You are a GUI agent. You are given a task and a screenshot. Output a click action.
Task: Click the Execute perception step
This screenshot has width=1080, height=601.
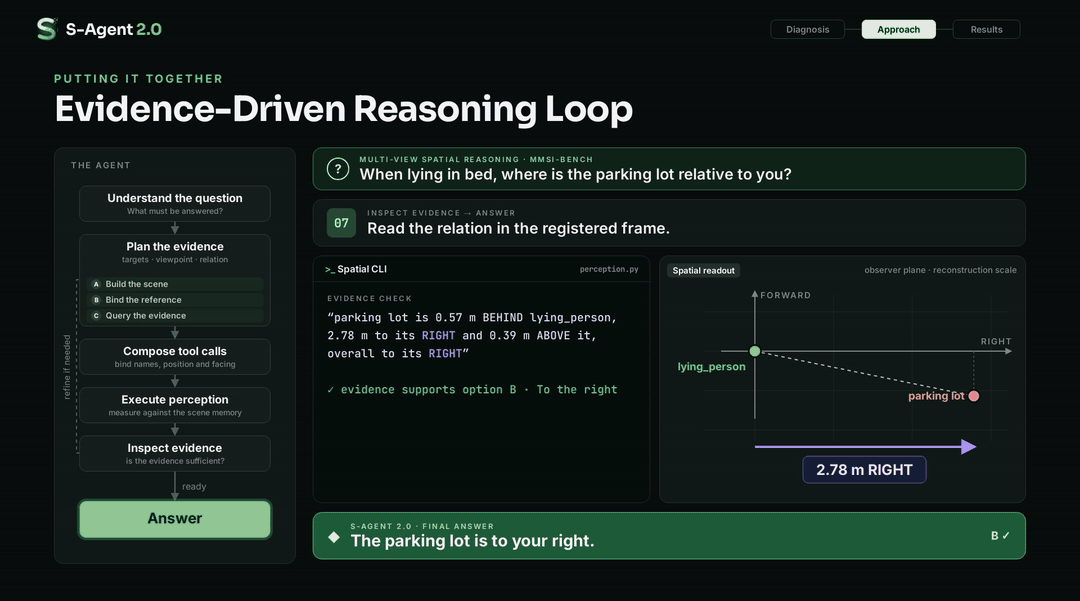coord(175,405)
